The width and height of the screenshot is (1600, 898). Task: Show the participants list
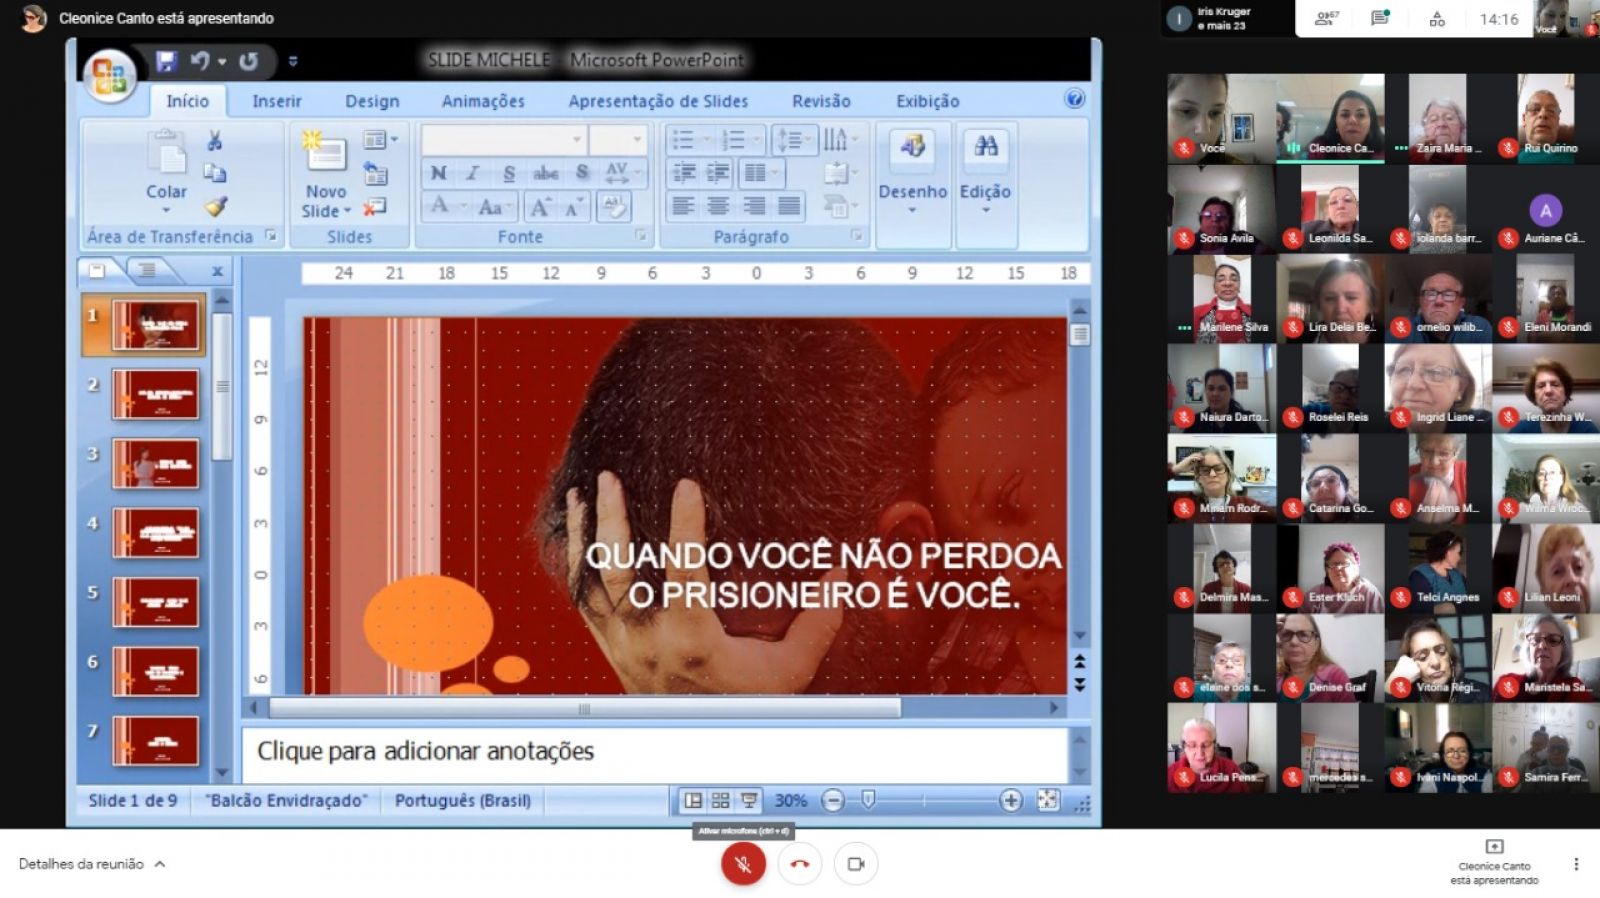[x=1327, y=18]
